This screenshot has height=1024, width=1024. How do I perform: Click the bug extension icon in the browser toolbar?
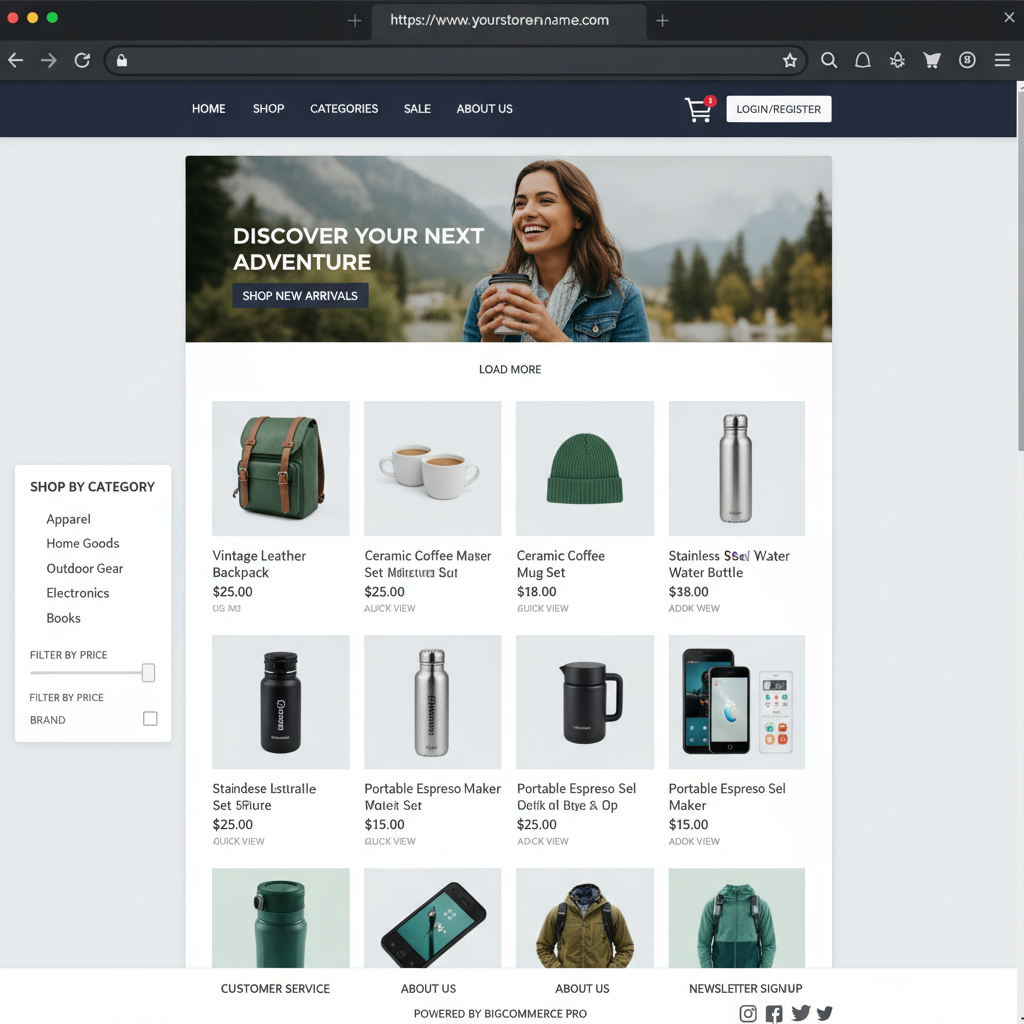[897, 61]
